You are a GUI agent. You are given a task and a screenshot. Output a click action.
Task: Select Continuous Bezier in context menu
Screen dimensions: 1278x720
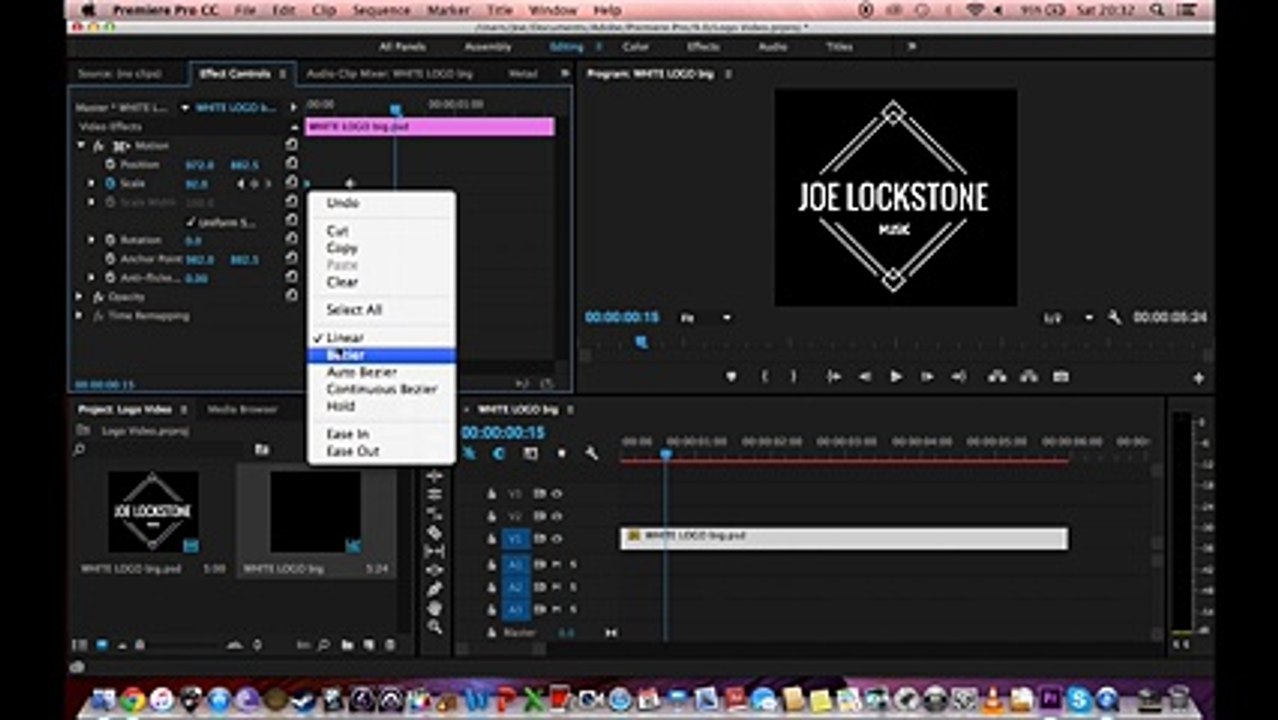pos(381,389)
